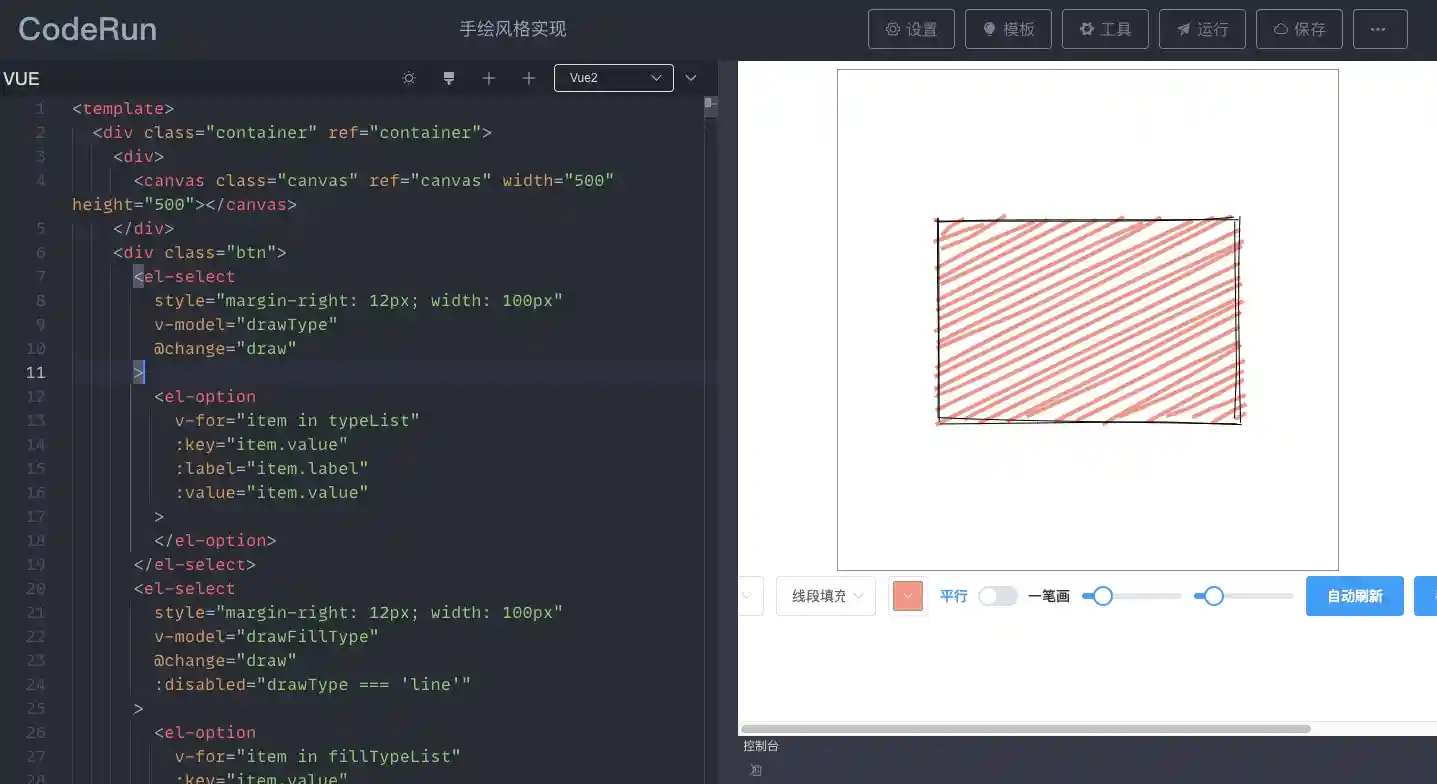Screen dimensions: 1437x784
Task: Run the code with 运行
Action: point(1201,29)
